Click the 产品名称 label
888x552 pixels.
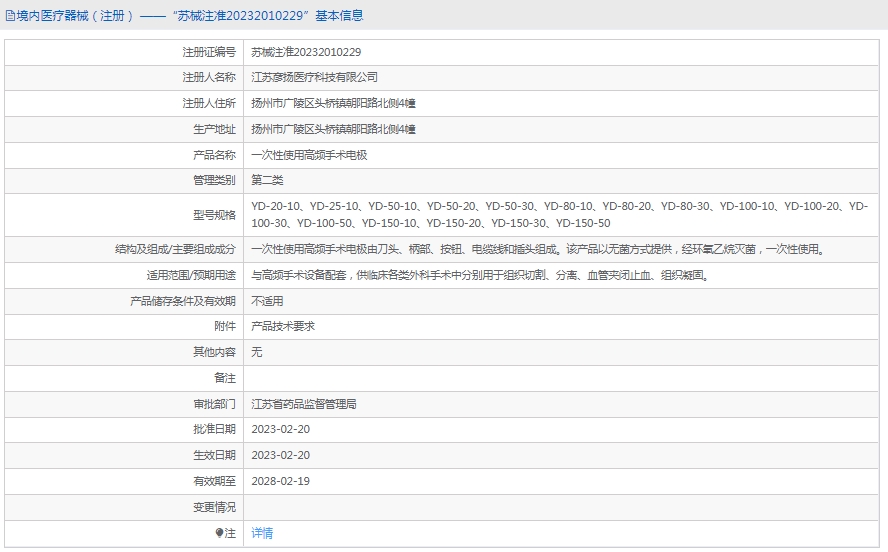point(214,155)
